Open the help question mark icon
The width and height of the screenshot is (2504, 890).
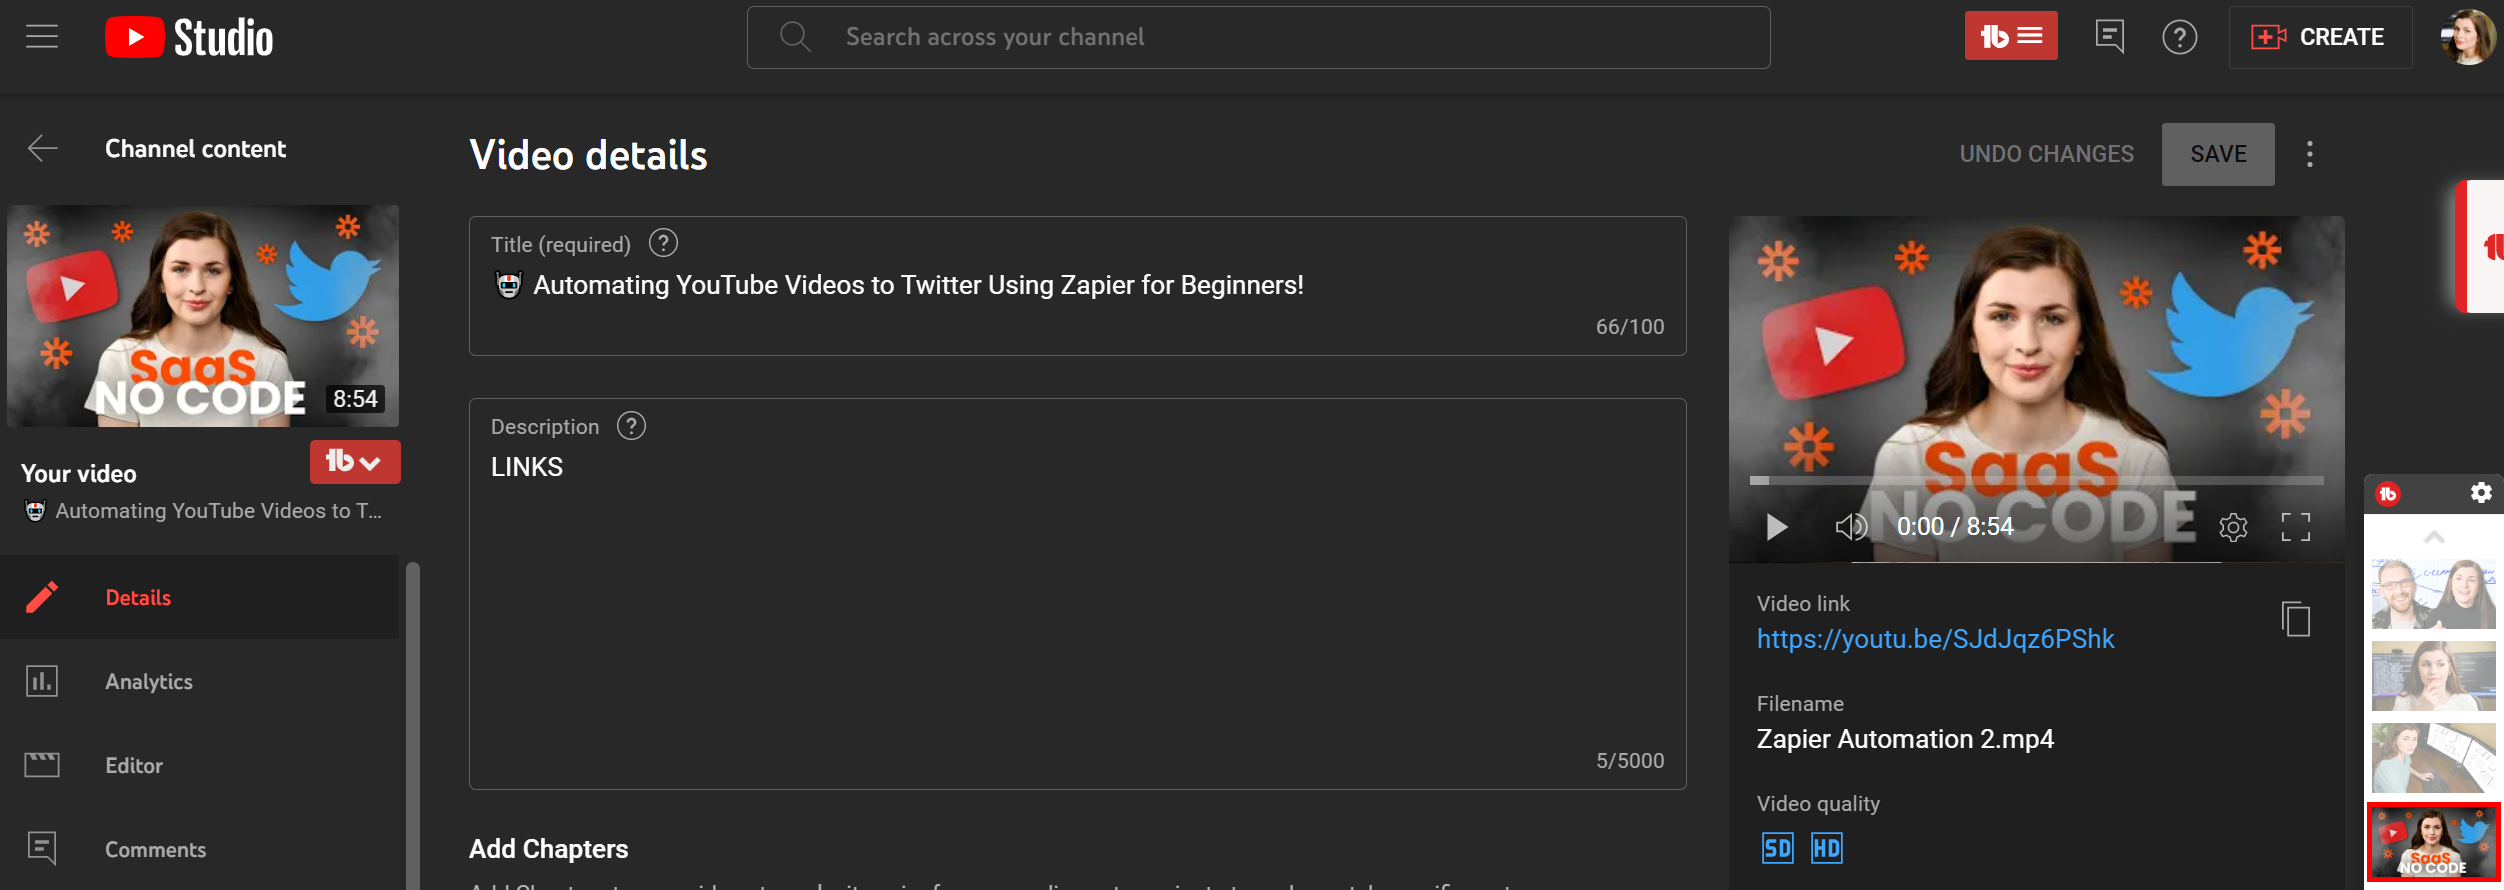2180,37
